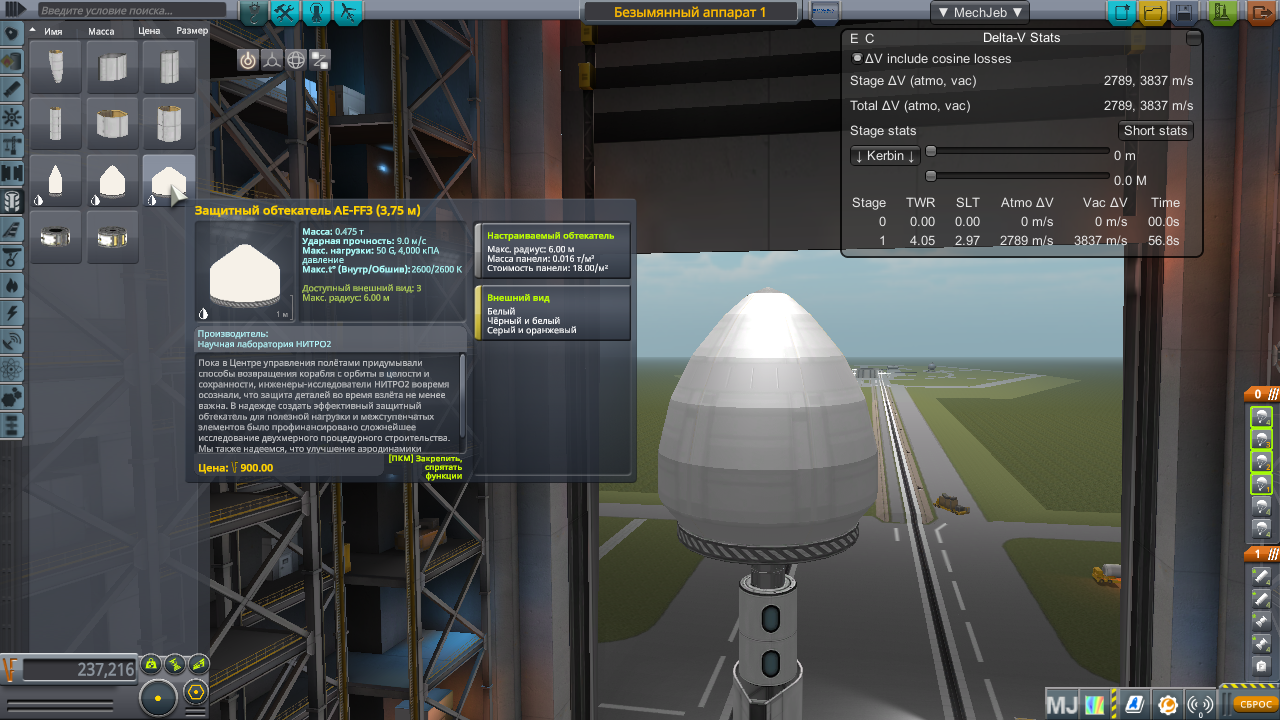
Task: Select the Re-root gizmo tool
Action: point(320,60)
